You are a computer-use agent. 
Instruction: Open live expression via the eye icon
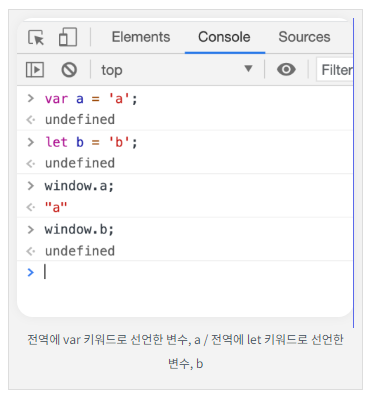(x=286, y=70)
